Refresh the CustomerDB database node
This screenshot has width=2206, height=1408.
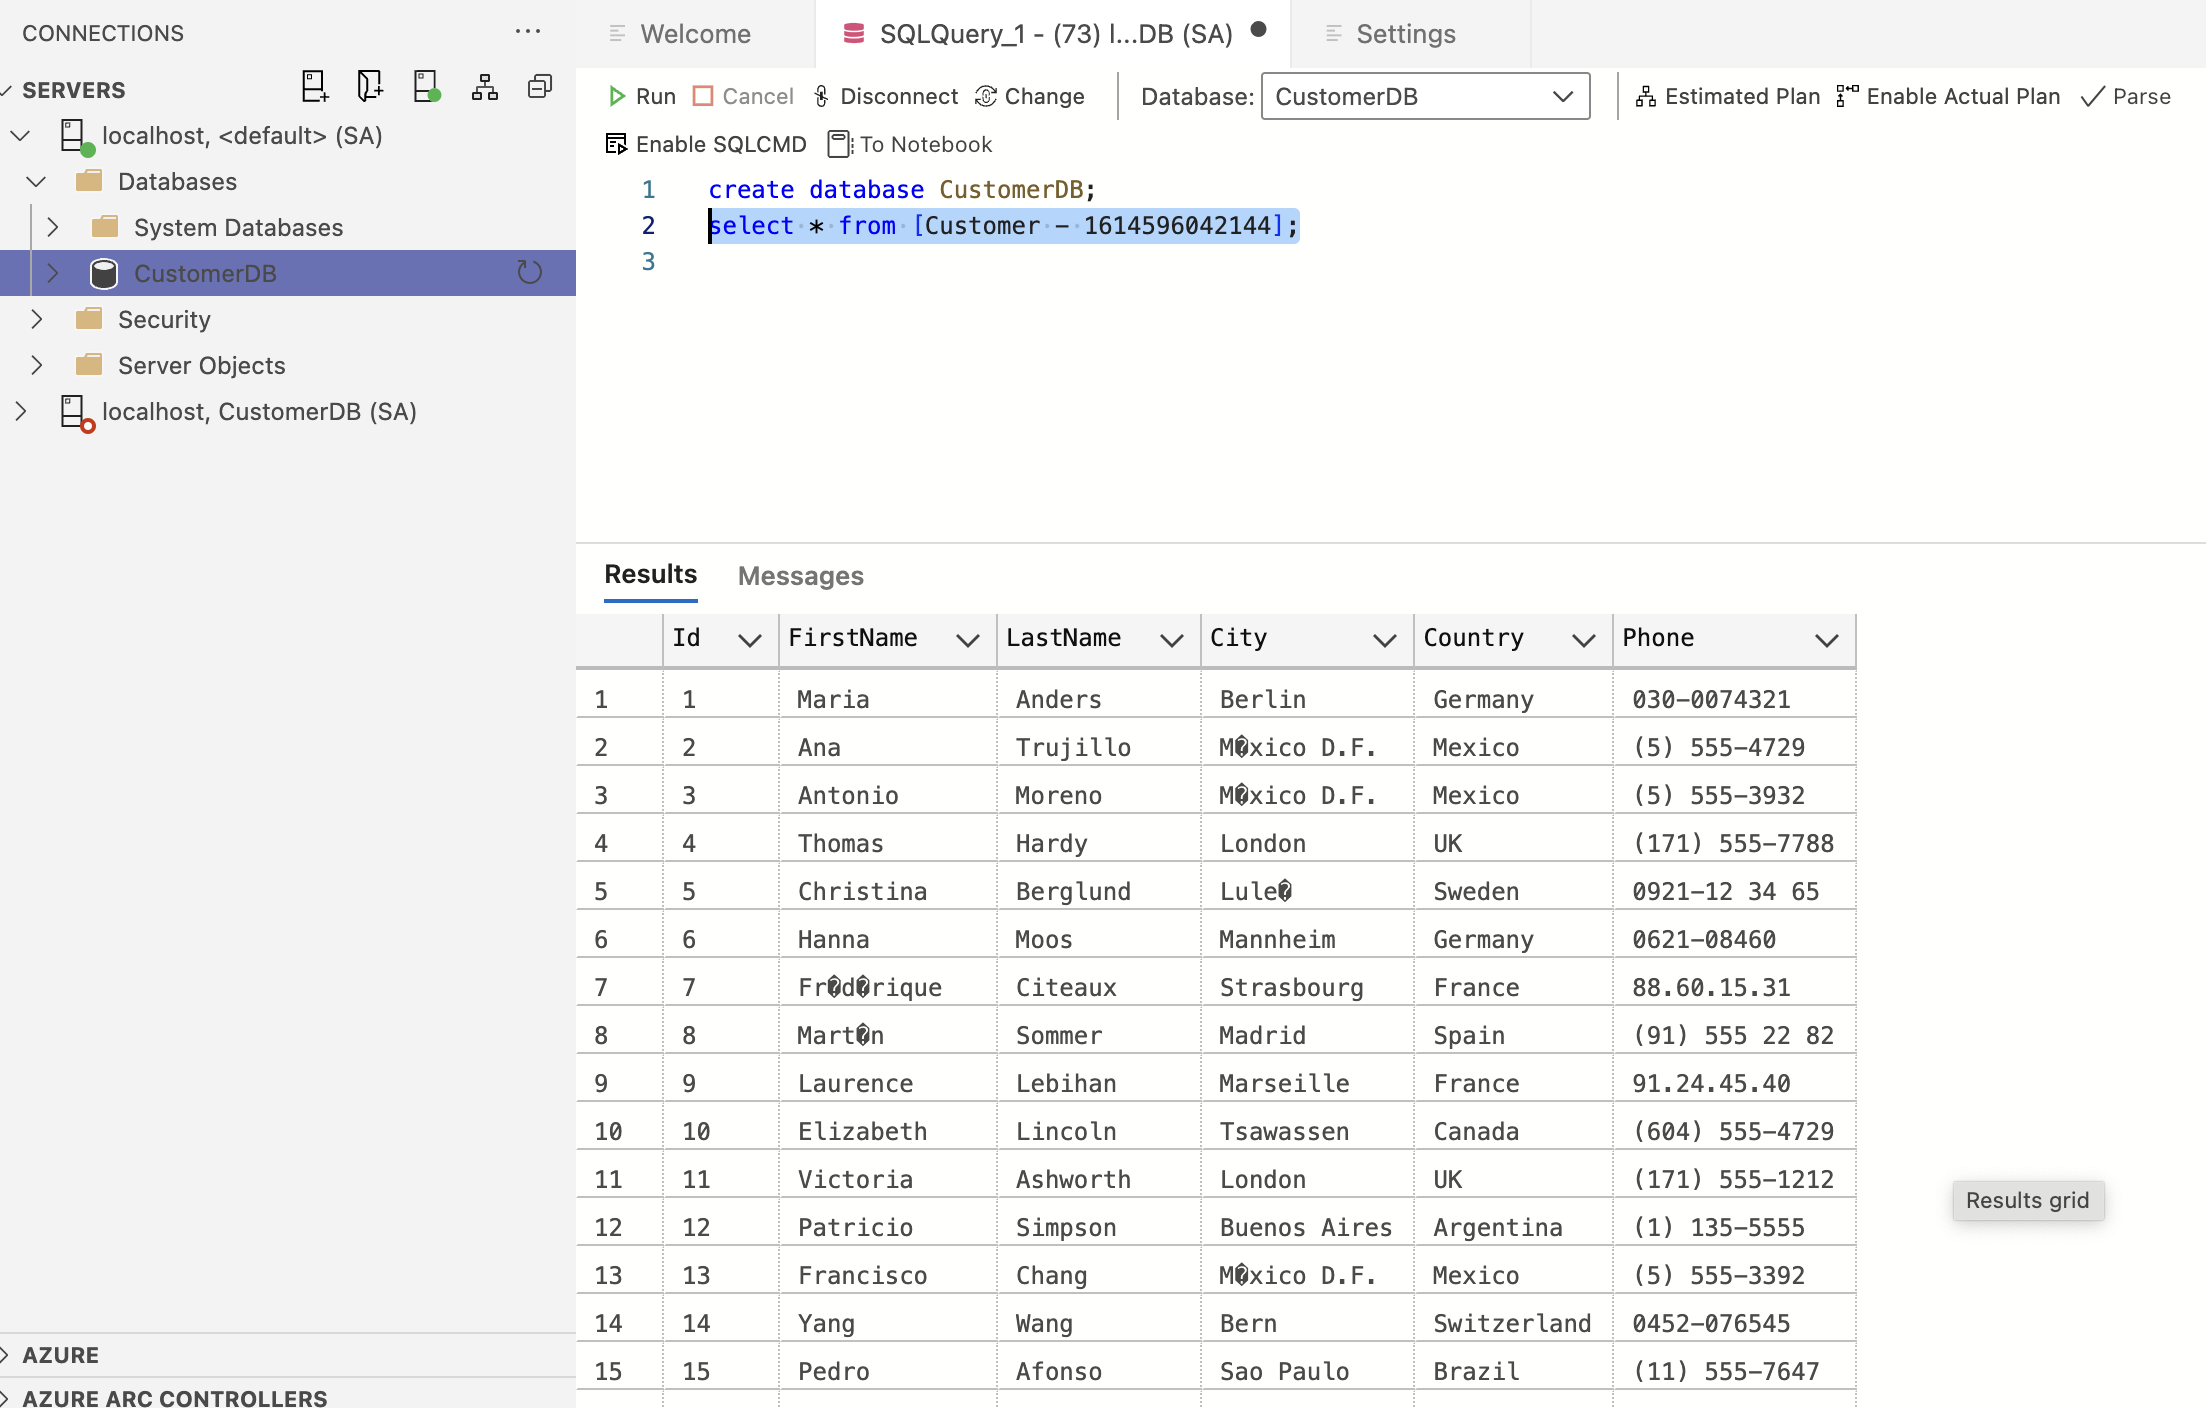pos(529,273)
